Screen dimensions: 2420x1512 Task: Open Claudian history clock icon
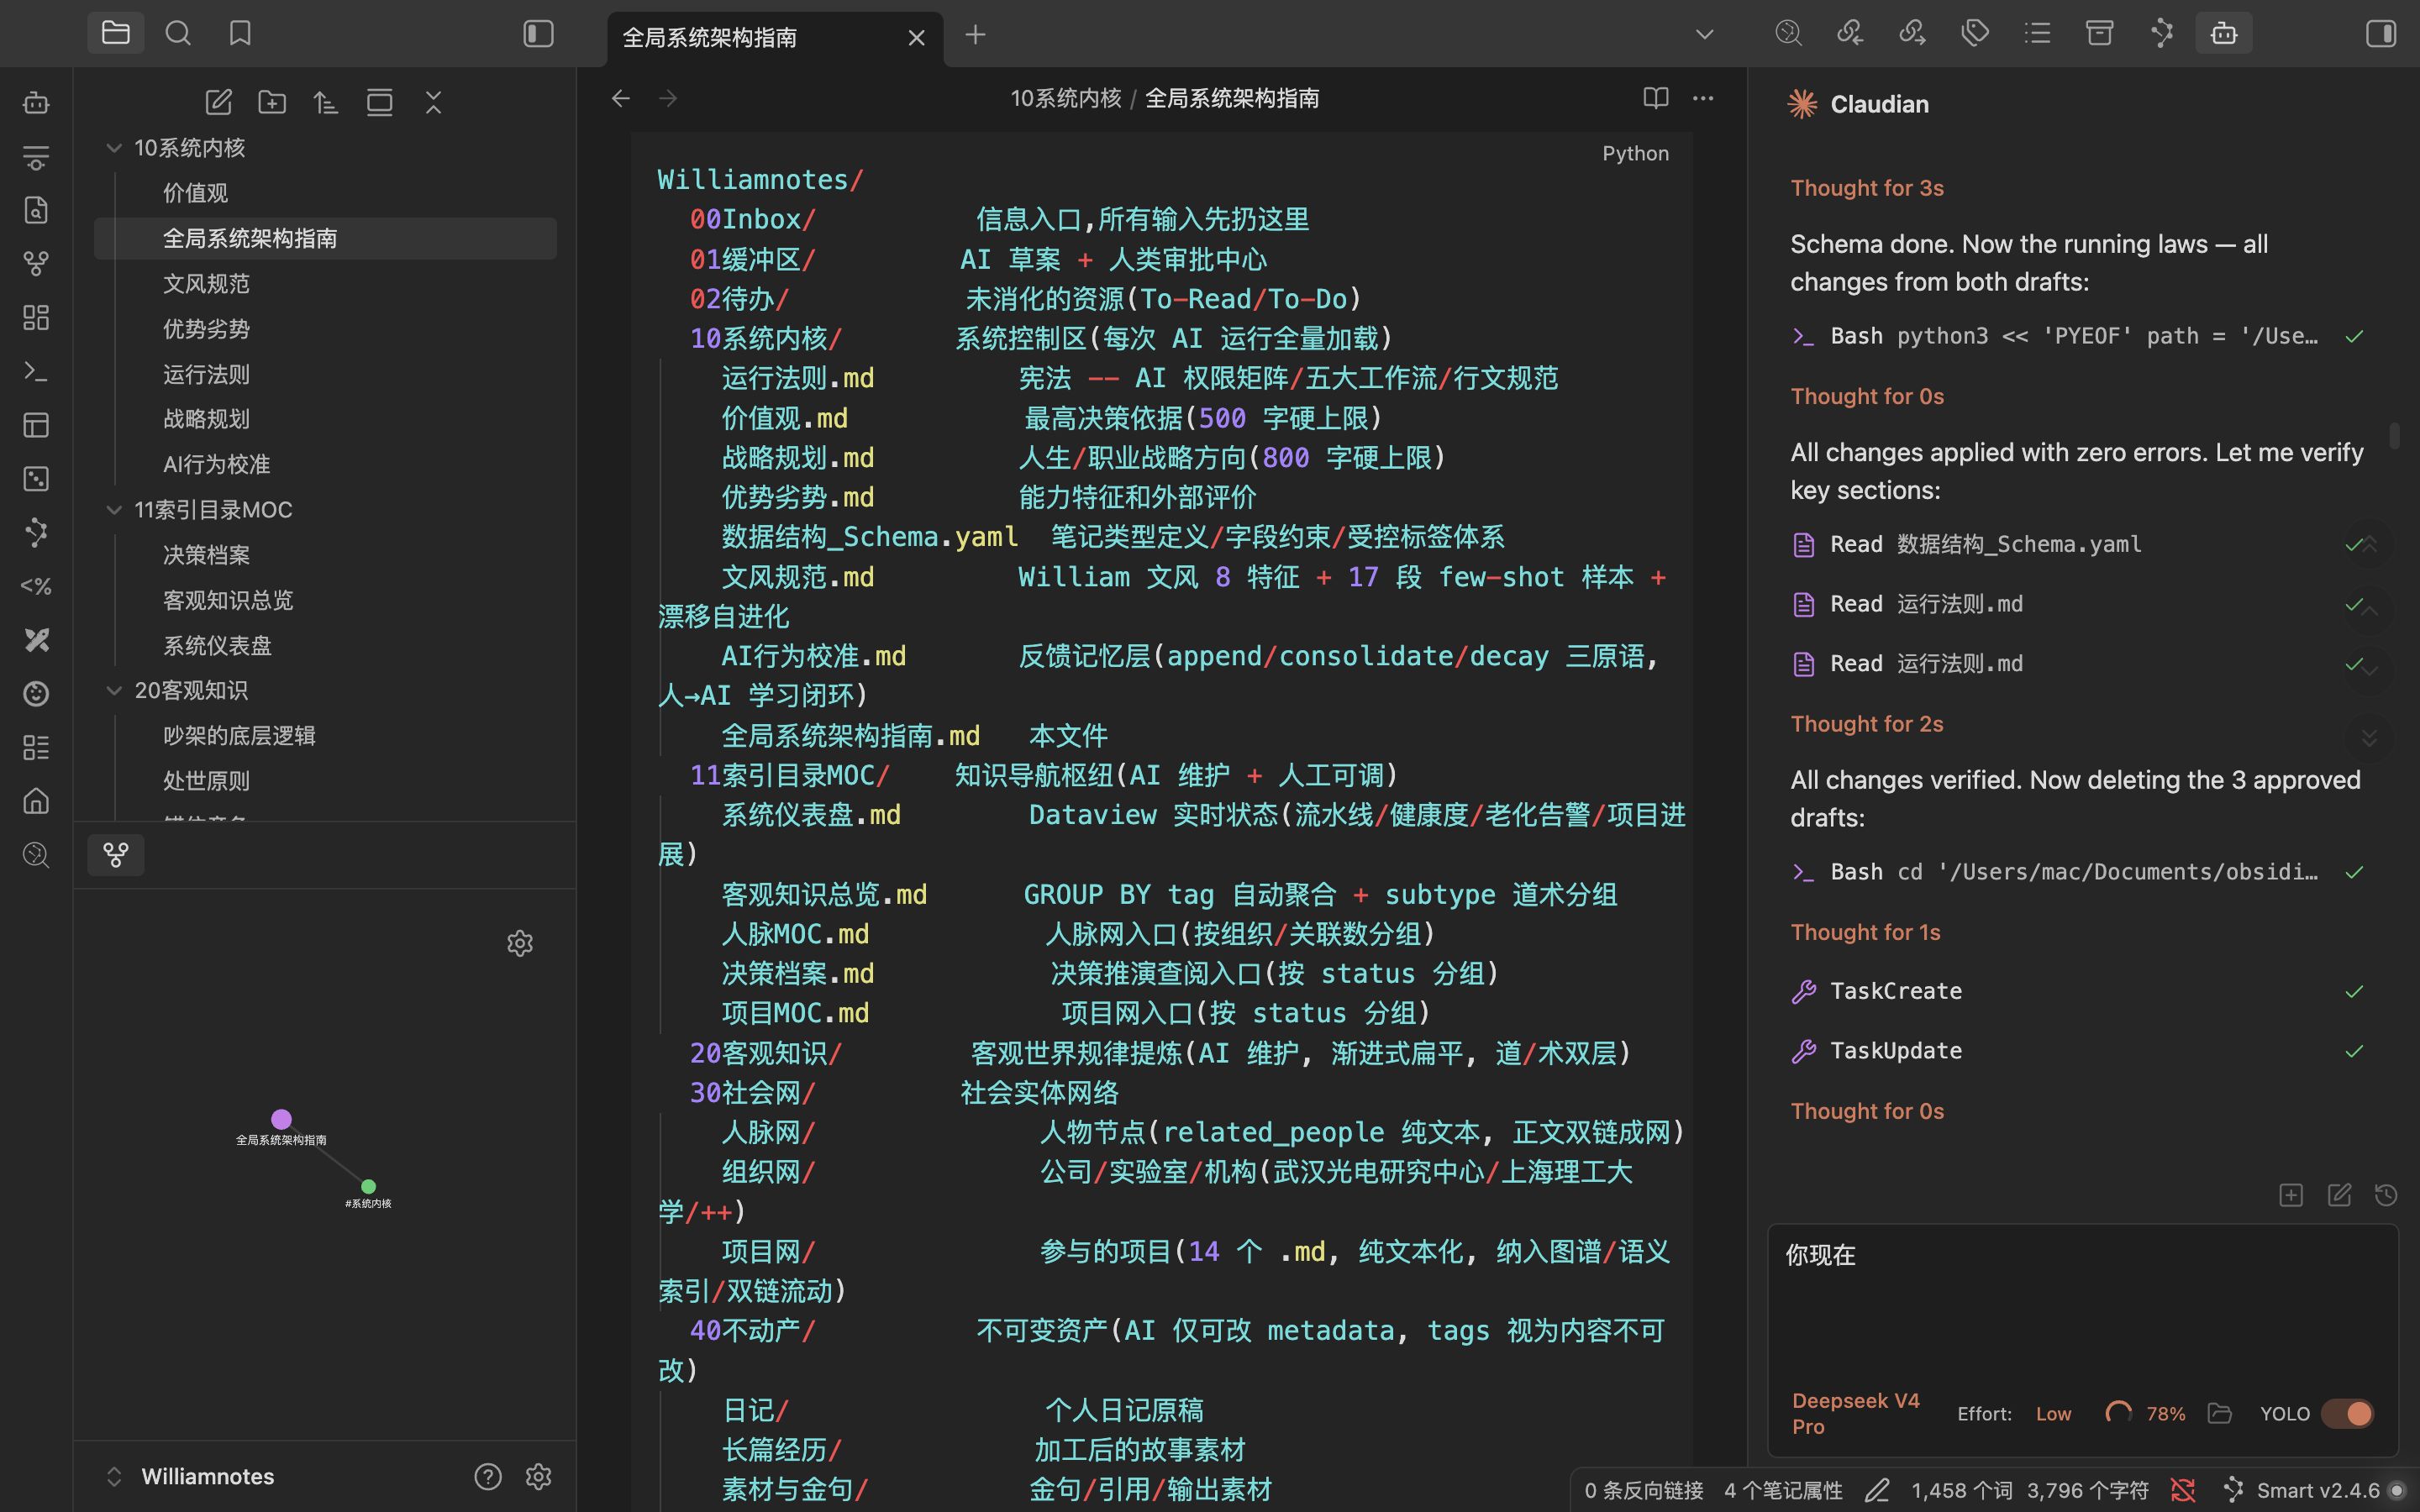(2386, 1195)
